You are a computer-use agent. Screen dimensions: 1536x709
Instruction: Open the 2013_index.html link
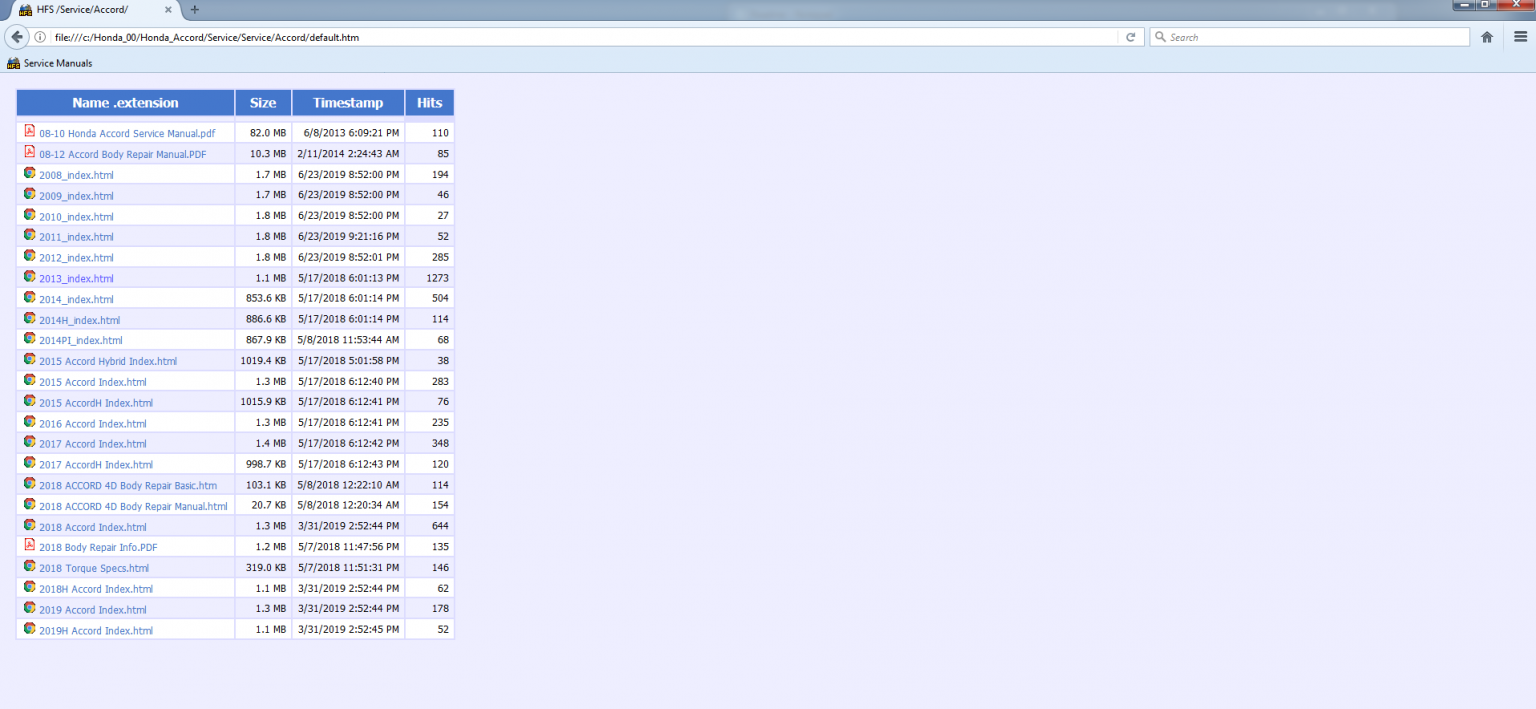pyautogui.click(x=76, y=279)
